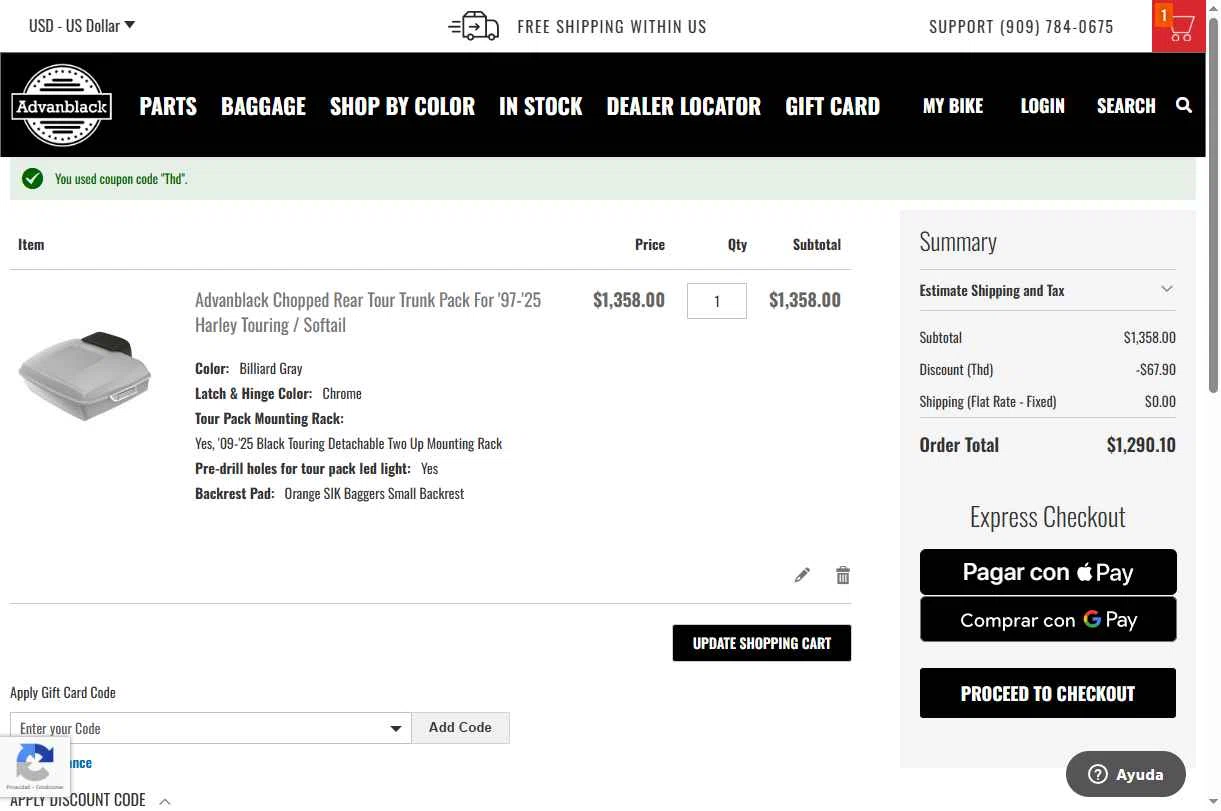Click the reCAPTCHA badge
The image size is (1221, 811).
tap(35, 766)
